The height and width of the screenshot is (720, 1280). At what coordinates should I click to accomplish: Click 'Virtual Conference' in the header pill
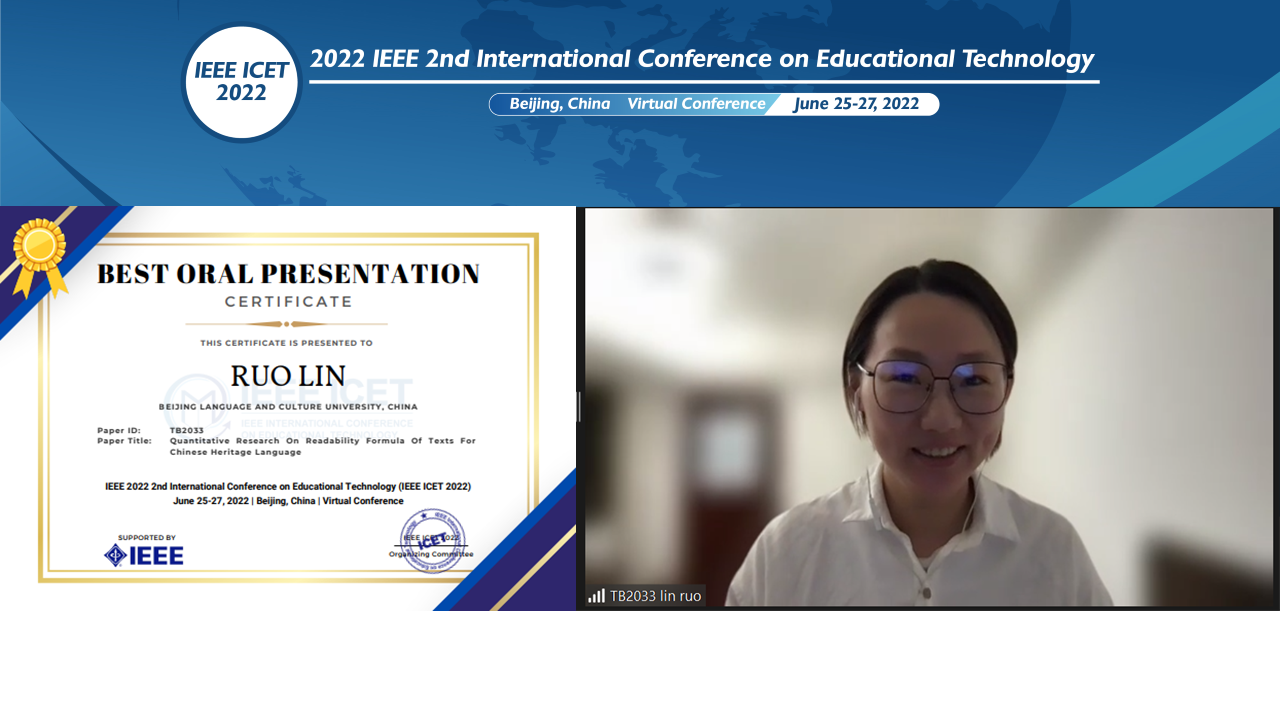[x=696, y=104]
